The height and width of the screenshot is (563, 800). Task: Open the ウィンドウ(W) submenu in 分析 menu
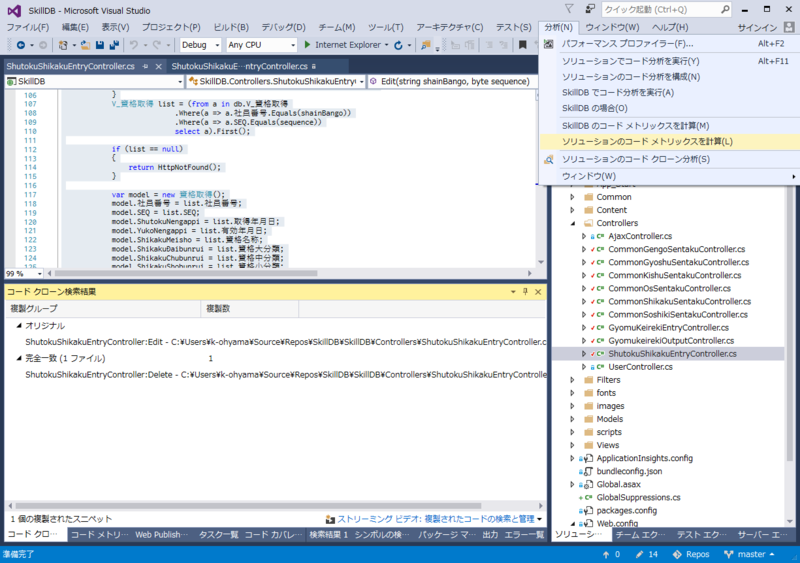tap(669, 176)
